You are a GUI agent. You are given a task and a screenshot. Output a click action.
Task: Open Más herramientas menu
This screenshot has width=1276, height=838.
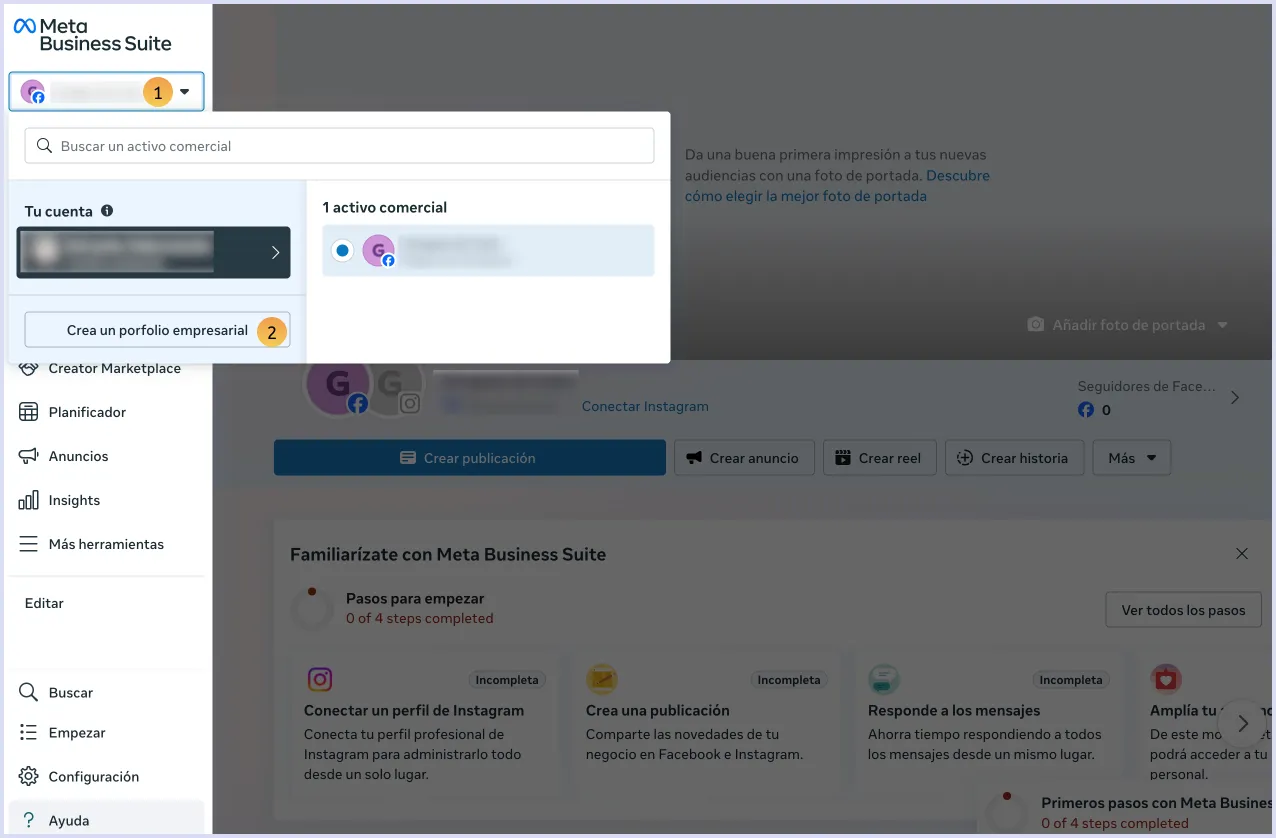[105, 544]
